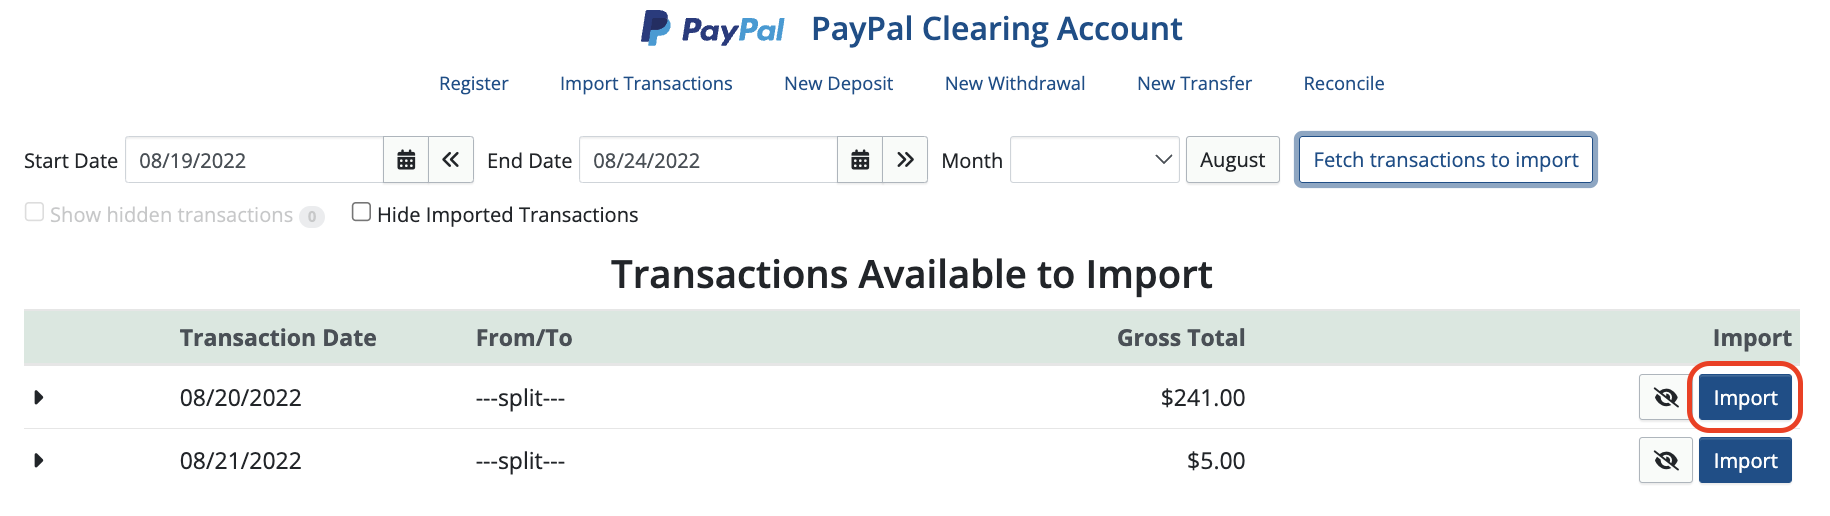Click the End Date input field
The width and height of the screenshot is (1830, 516).
pyautogui.click(x=709, y=160)
